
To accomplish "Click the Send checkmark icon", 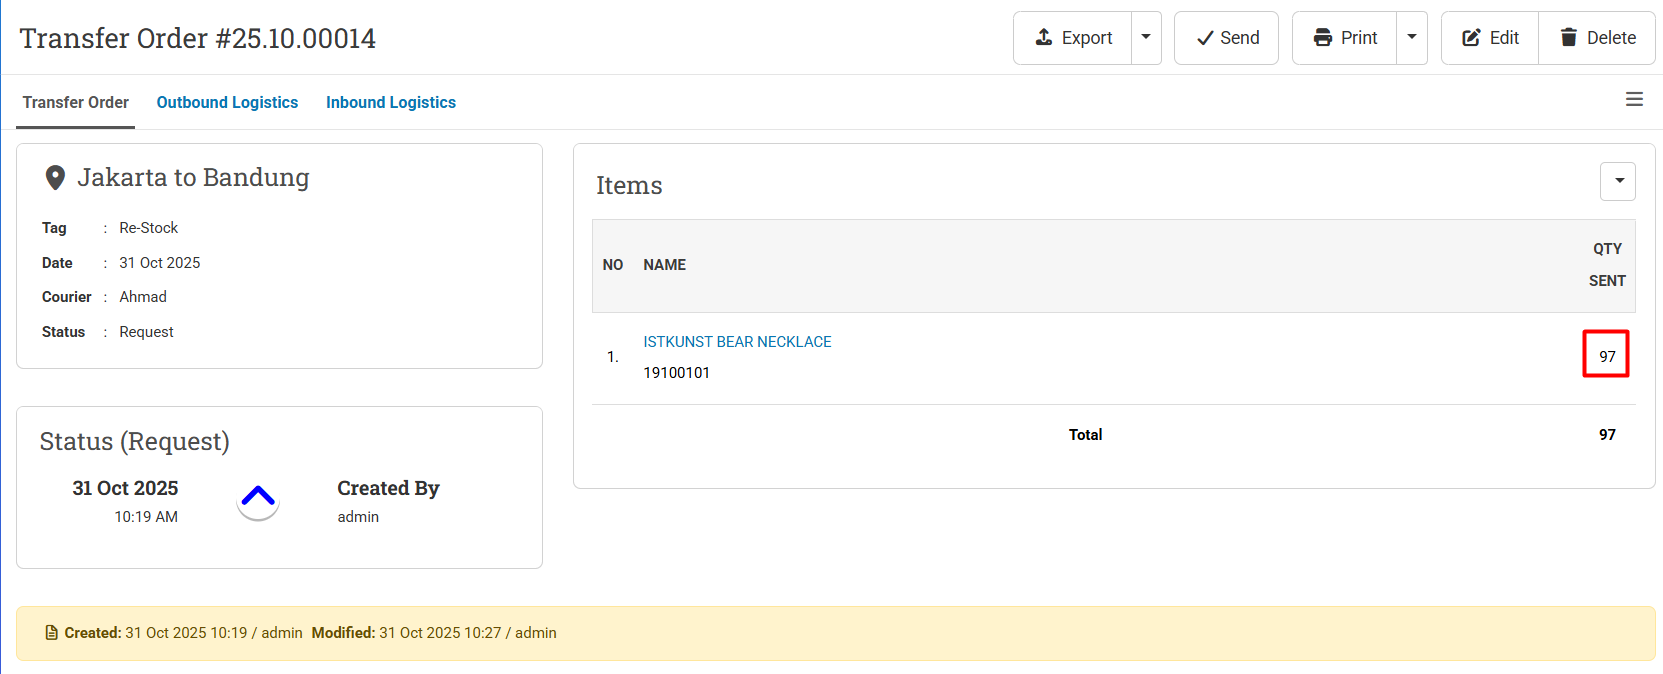I will point(1205,38).
